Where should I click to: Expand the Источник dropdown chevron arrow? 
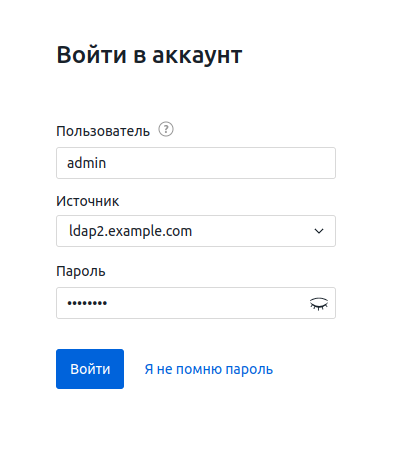click(x=319, y=231)
